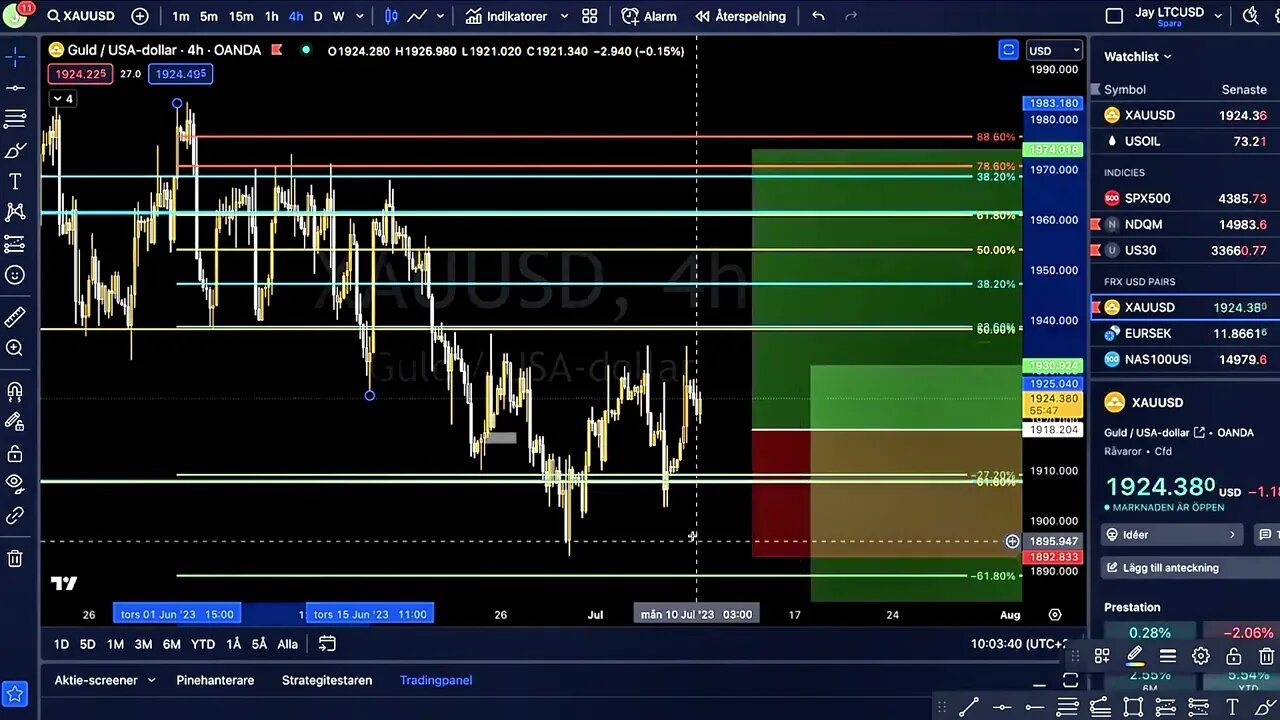
Task: Toggle stay in drawing mode
Action: (15, 422)
